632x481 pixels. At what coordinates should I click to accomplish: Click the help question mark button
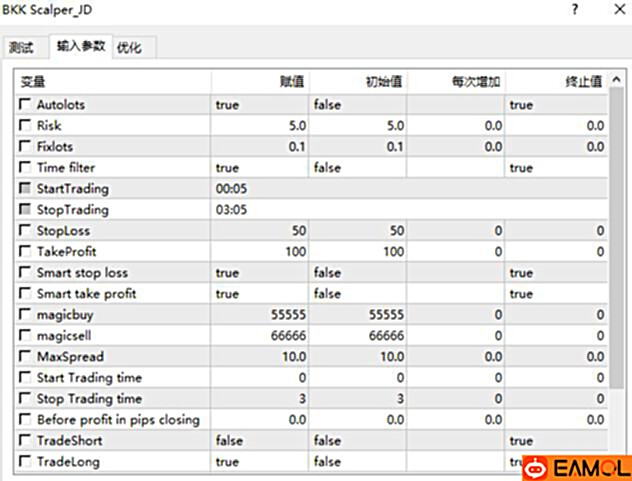(x=572, y=10)
